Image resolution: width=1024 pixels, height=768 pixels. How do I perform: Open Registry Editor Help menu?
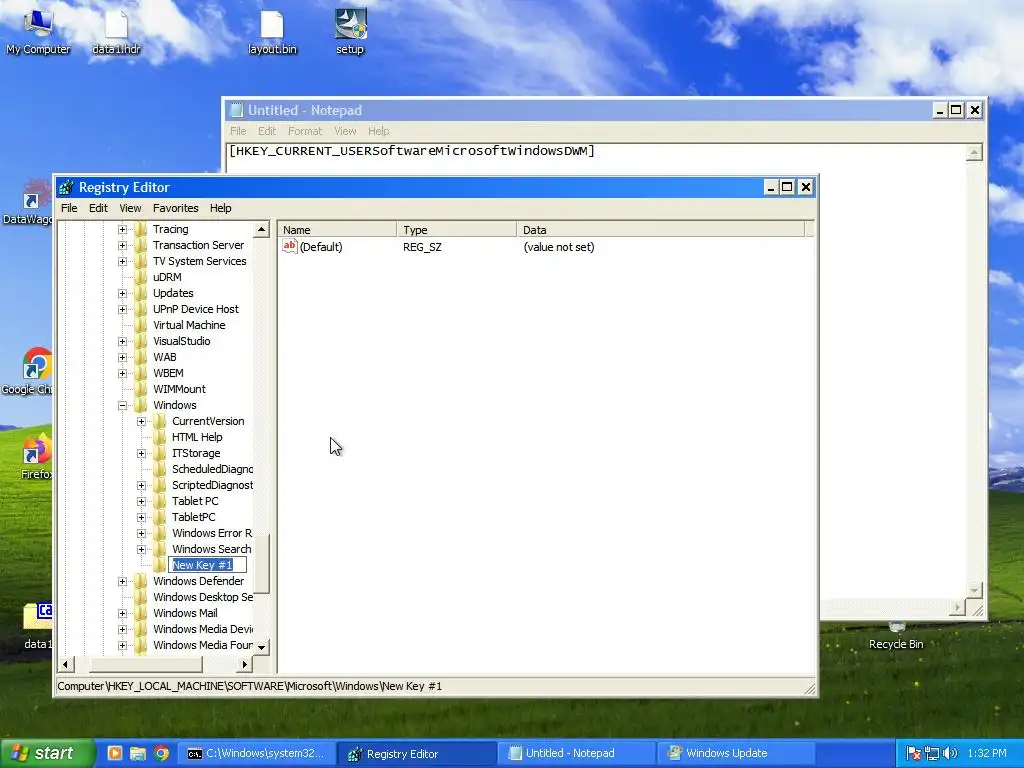221,208
